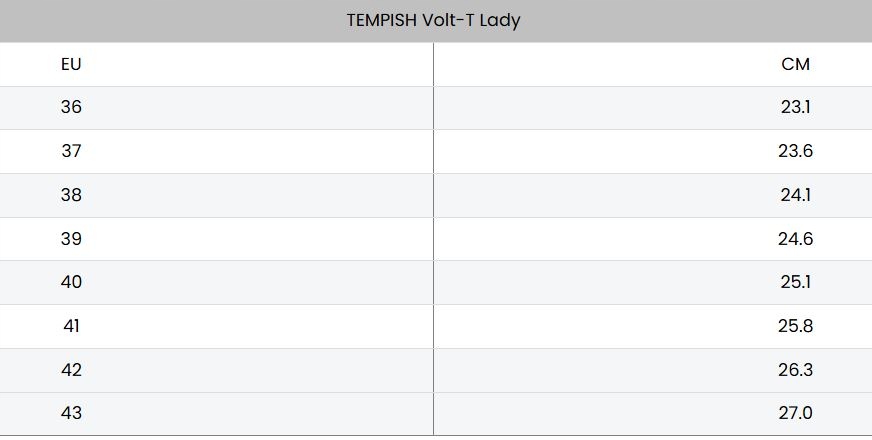Choose EU size 42 cell
The height and width of the screenshot is (440, 872).
71,370
